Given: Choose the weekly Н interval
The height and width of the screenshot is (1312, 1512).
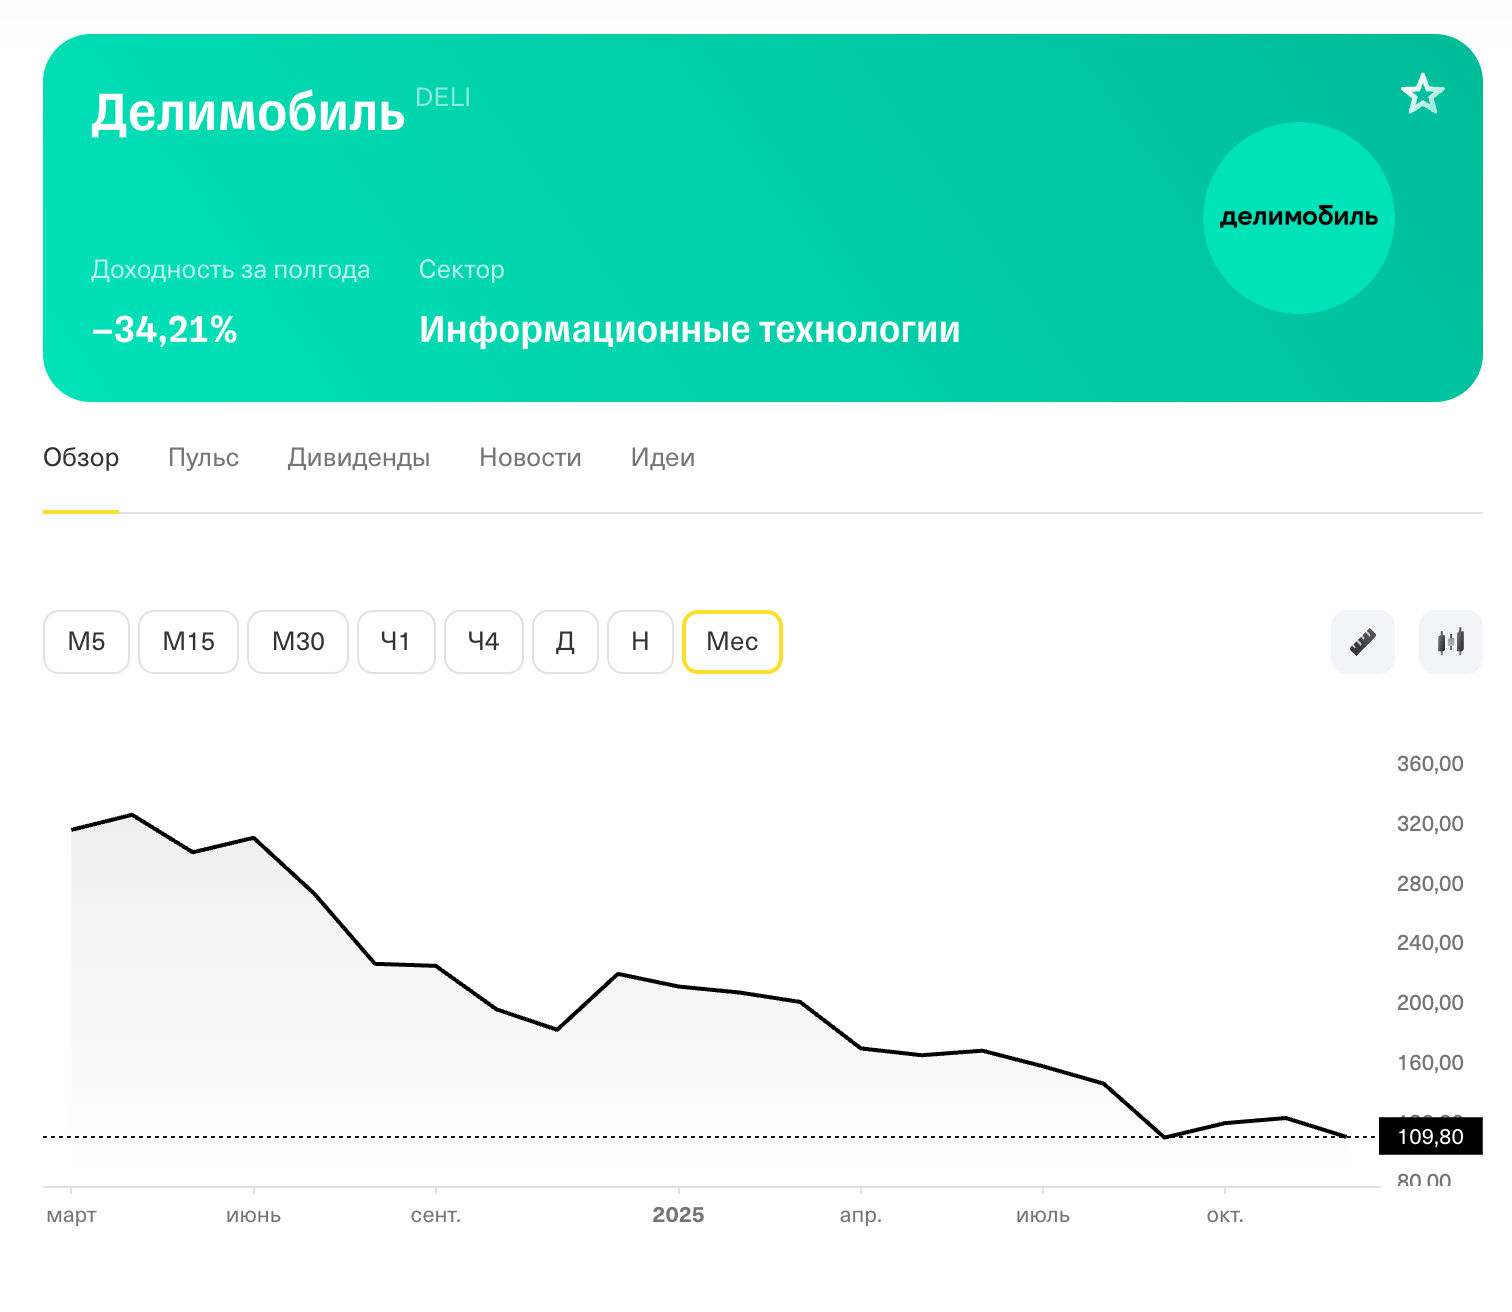Looking at the screenshot, I should point(640,642).
